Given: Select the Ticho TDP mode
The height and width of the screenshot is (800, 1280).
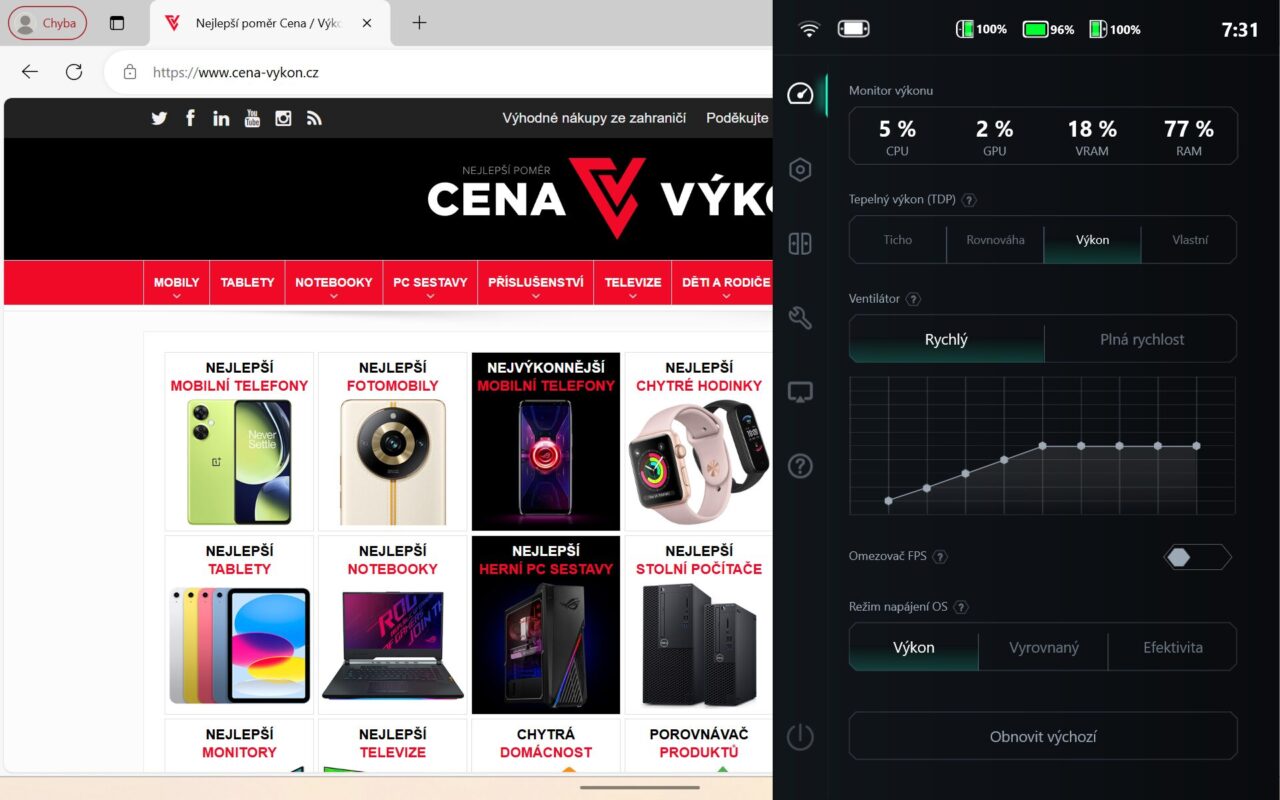Looking at the screenshot, I should [x=898, y=240].
